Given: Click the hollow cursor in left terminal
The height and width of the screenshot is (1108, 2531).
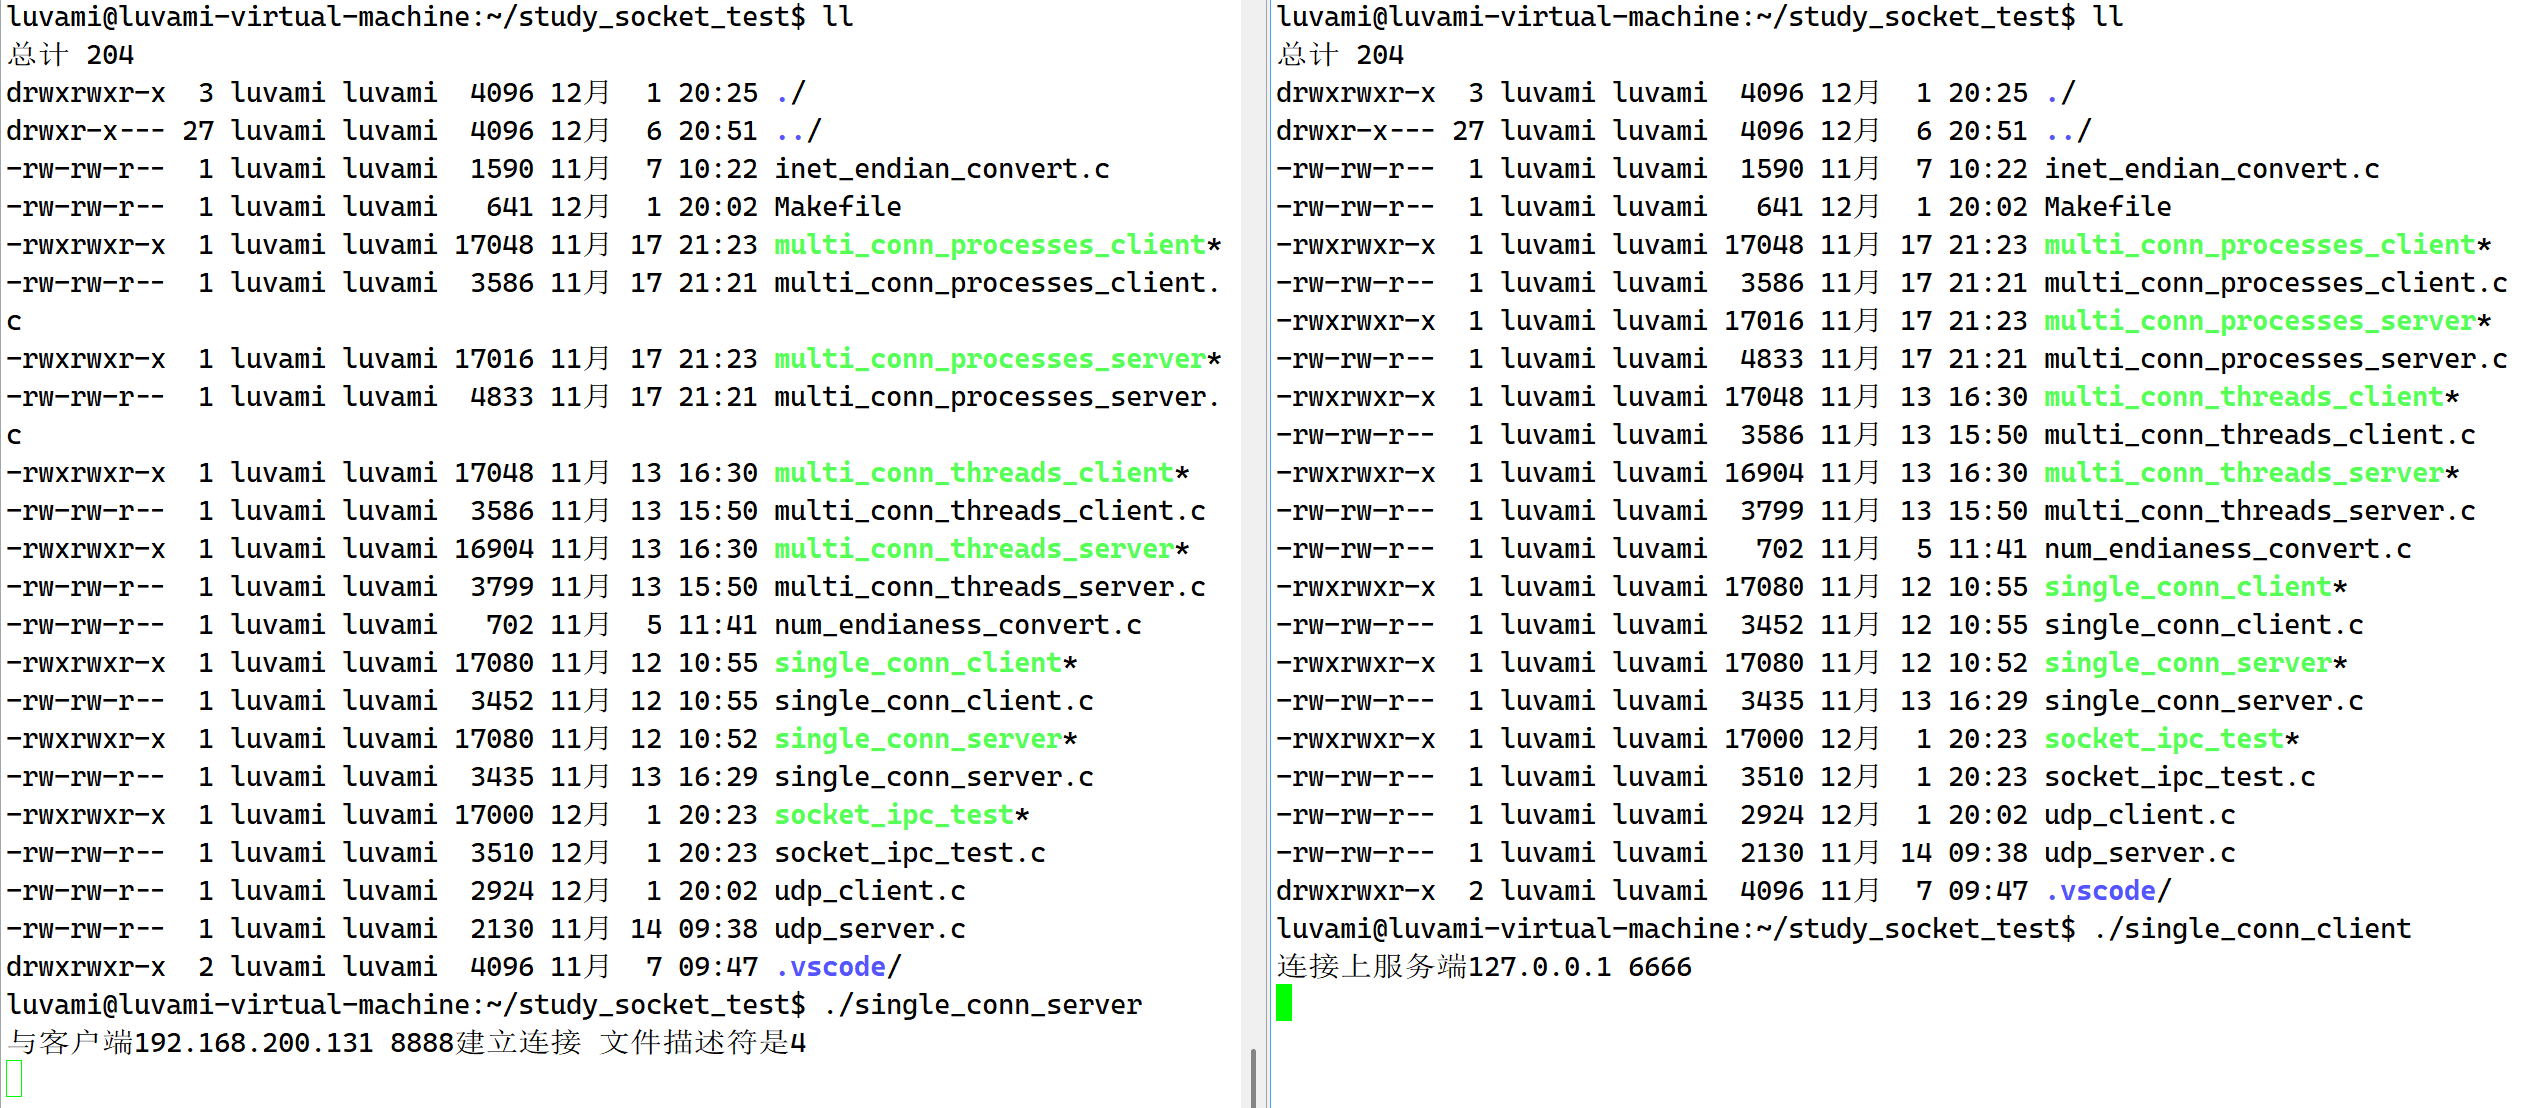Looking at the screenshot, I should pyautogui.click(x=14, y=1079).
